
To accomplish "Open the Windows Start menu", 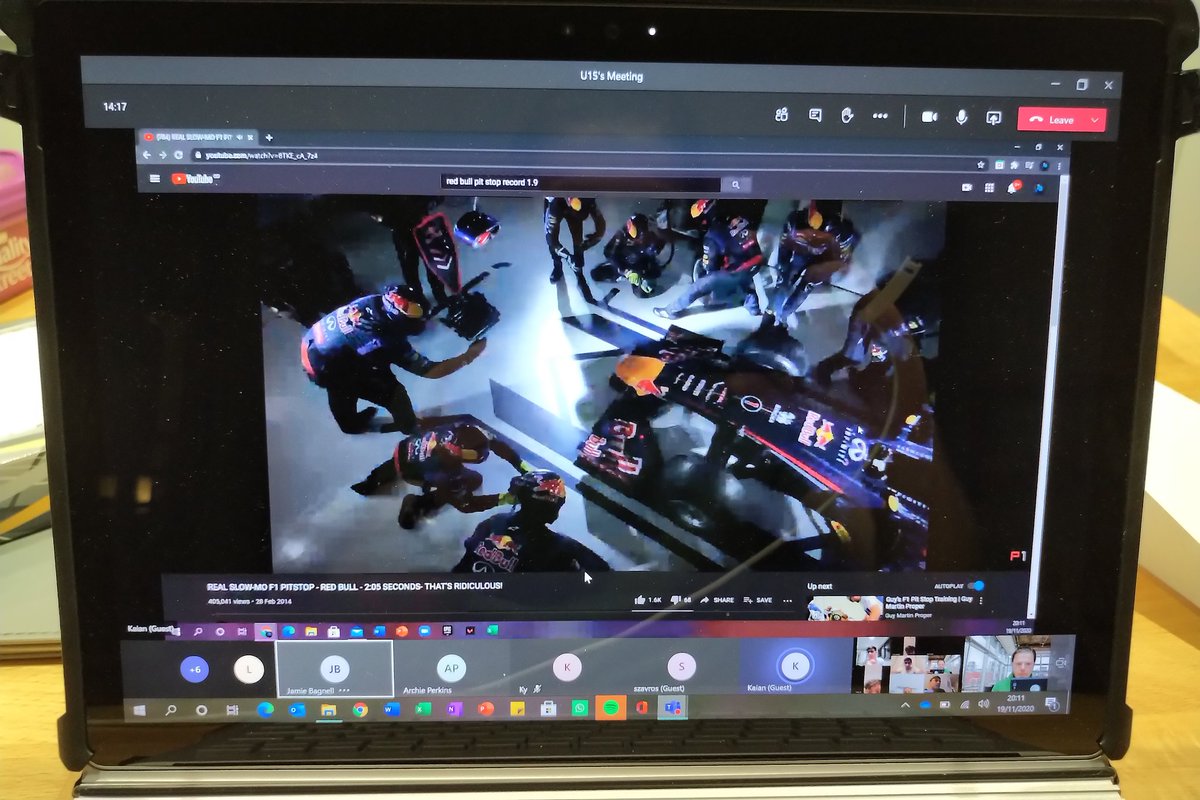I will click(139, 710).
